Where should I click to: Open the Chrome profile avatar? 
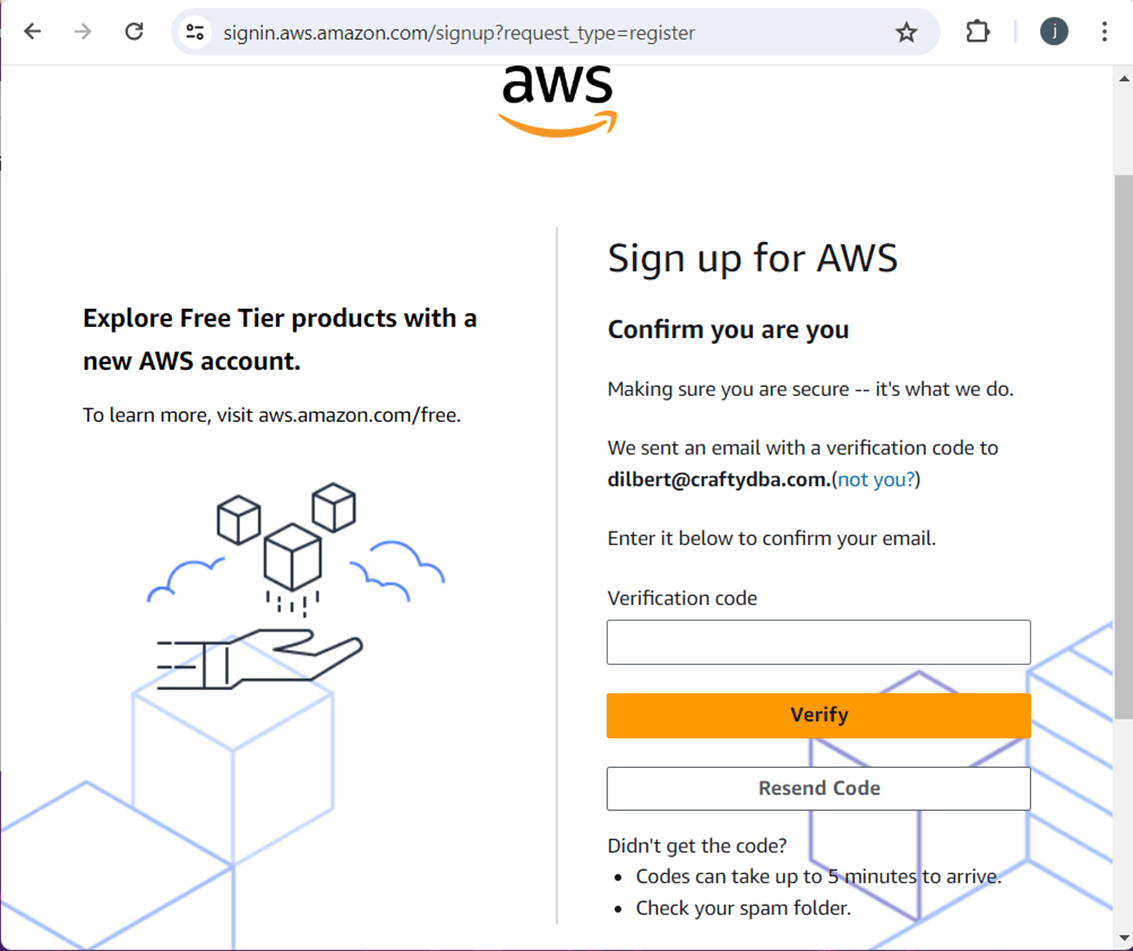click(1054, 32)
